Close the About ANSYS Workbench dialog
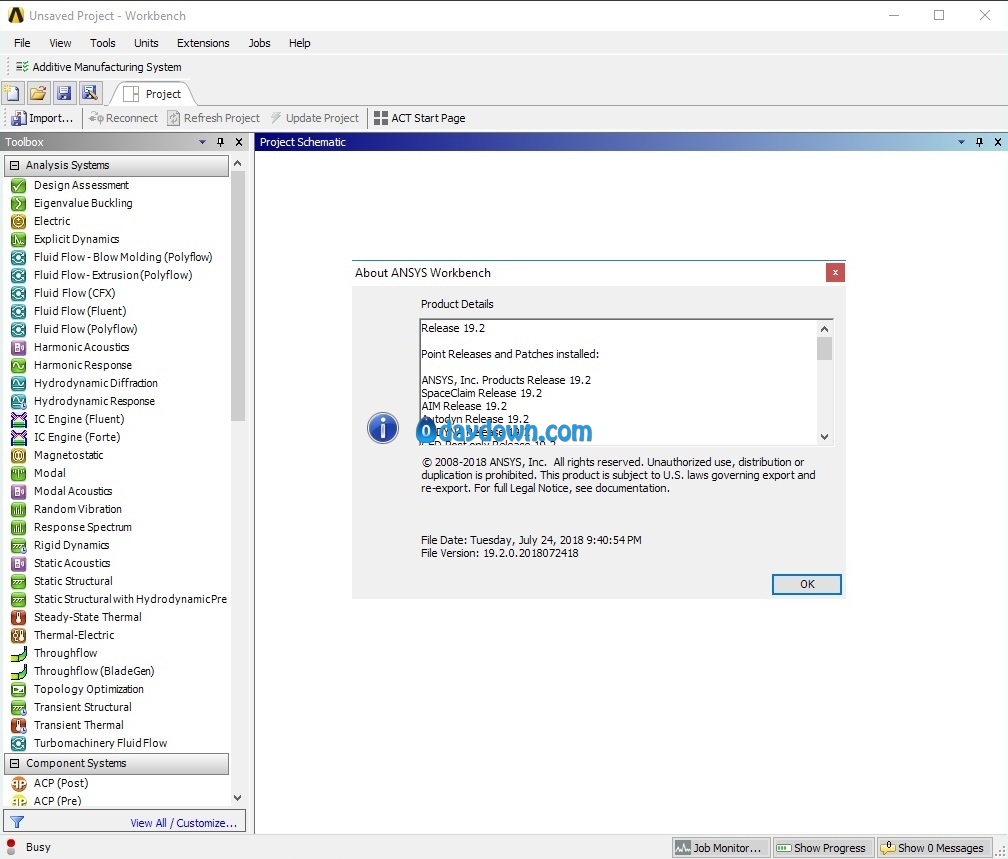This screenshot has width=1008, height=859. point(835,273)
